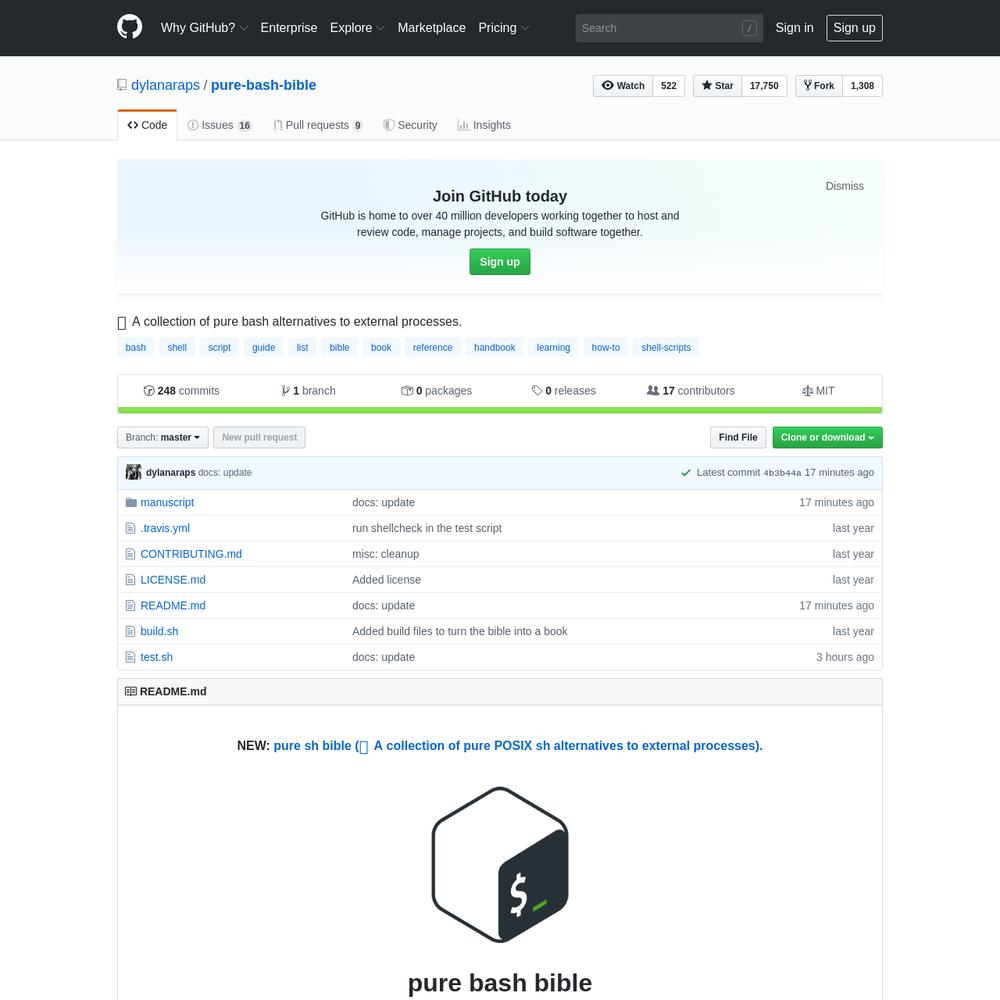View the 522 watchers count
This screenshot has width=1000, height=1000.
click(669, 85)
